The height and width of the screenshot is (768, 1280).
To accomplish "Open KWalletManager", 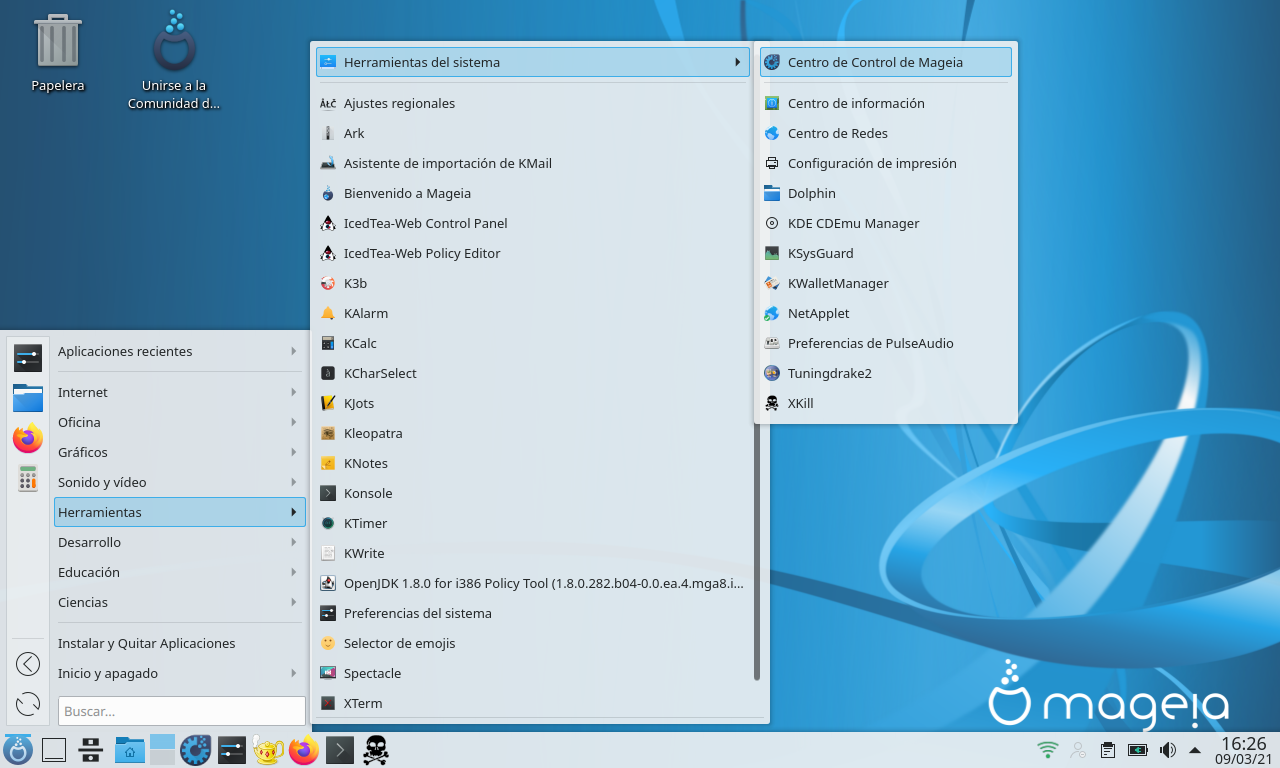I will click(885, 283).
